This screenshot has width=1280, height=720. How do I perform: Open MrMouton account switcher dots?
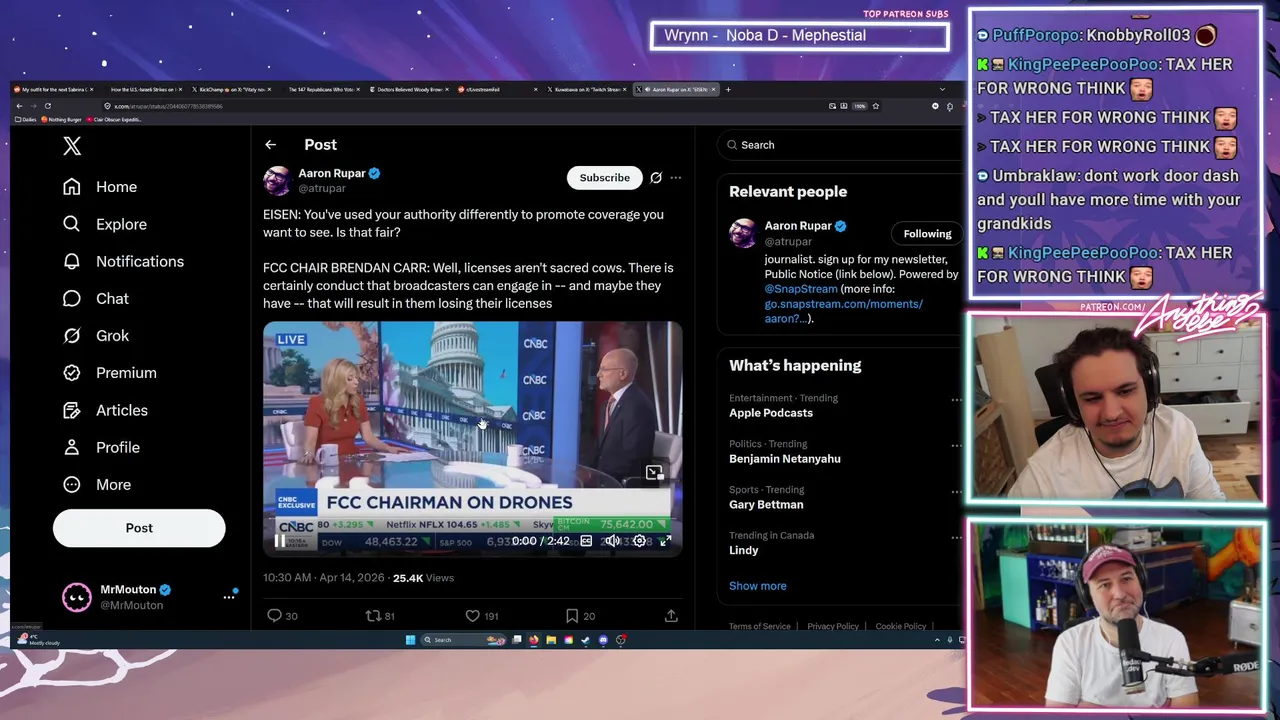tap(229, 597)
